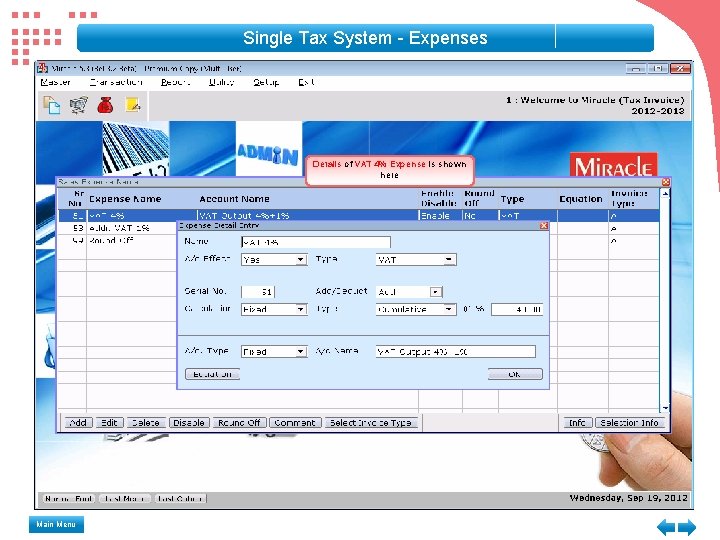This screenshot has width=720, height=540.
Task: Click the Account Name column header
Action: (x=234, y=199)
